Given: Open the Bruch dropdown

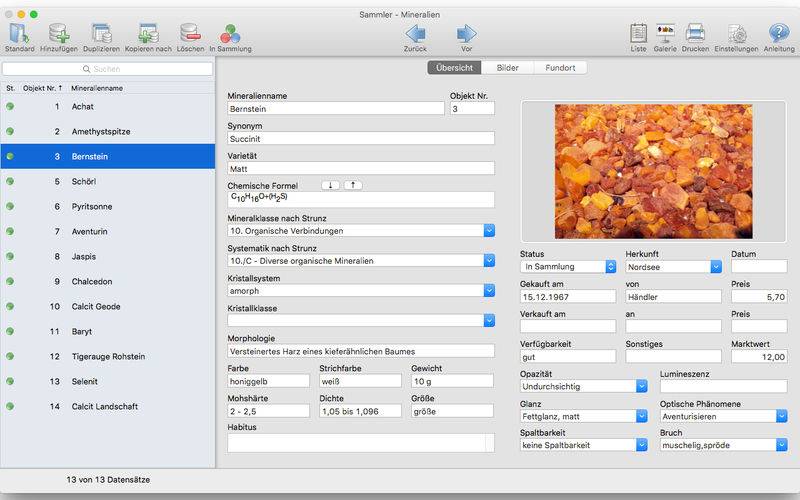Looking at the screenshot, I should 782,445.
